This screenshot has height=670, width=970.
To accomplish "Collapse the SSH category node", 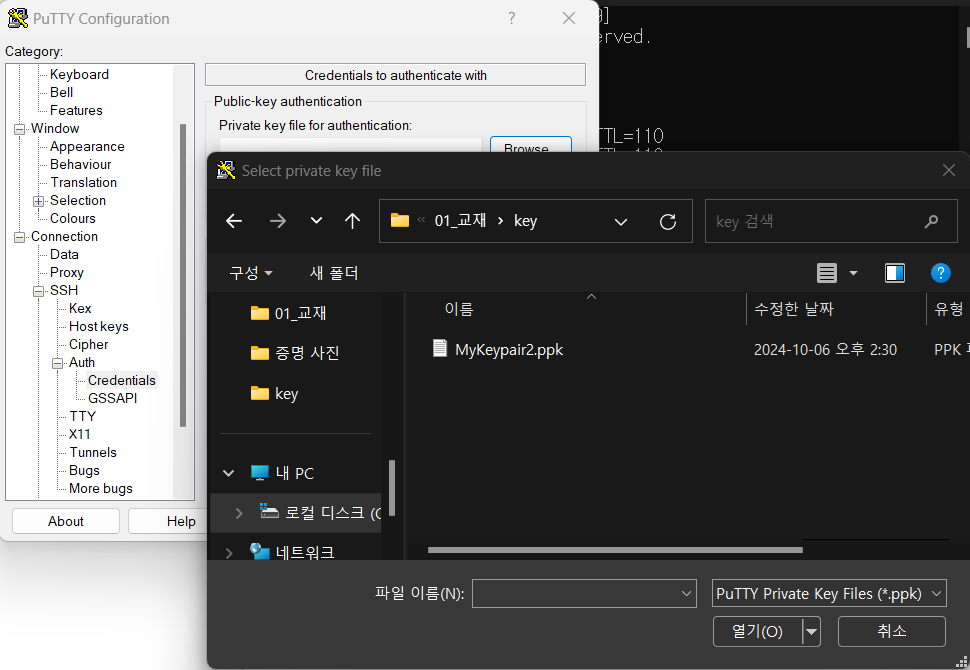I will coord(39,291).
